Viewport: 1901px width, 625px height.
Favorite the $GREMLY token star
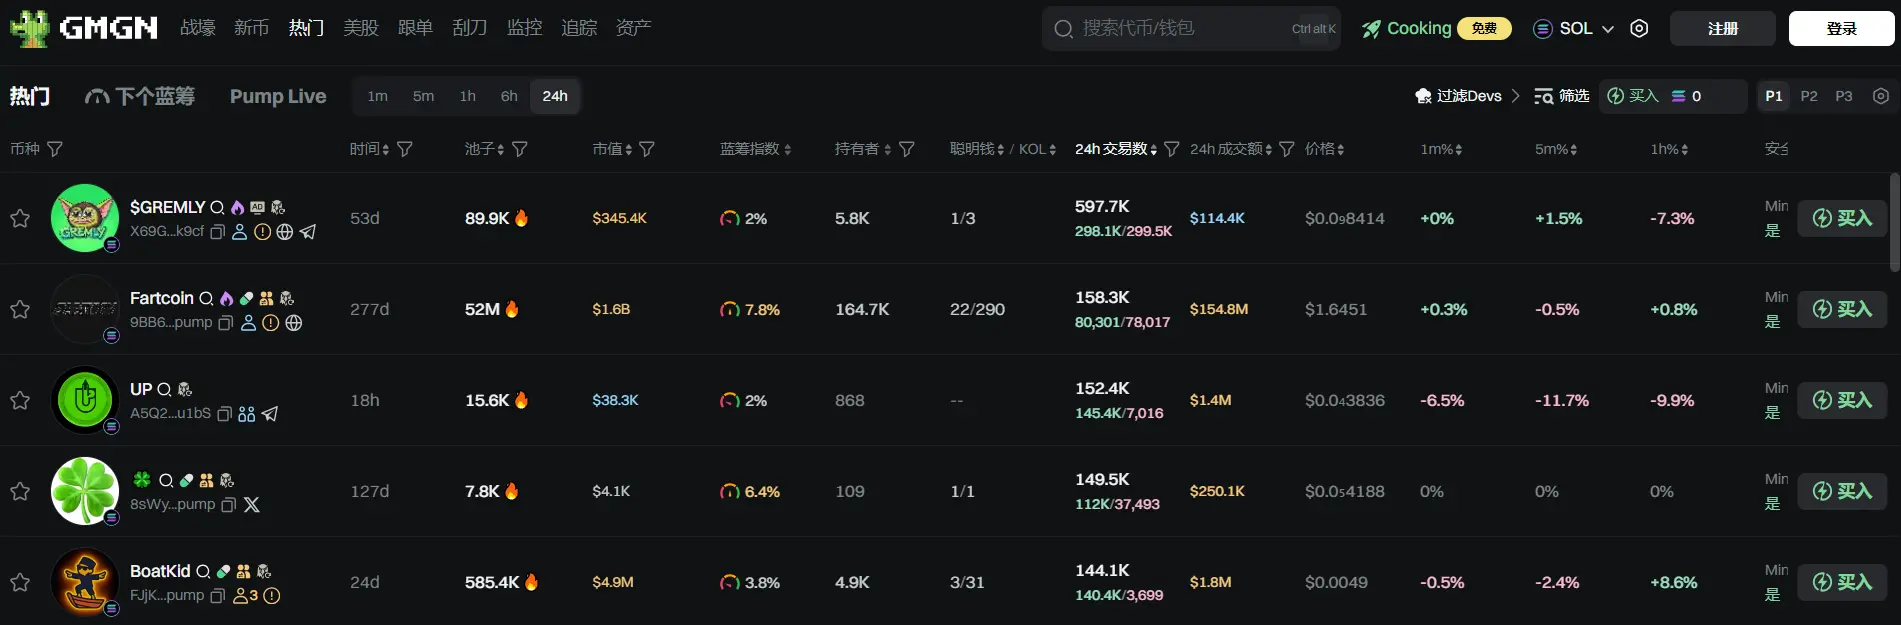(20, 218)
